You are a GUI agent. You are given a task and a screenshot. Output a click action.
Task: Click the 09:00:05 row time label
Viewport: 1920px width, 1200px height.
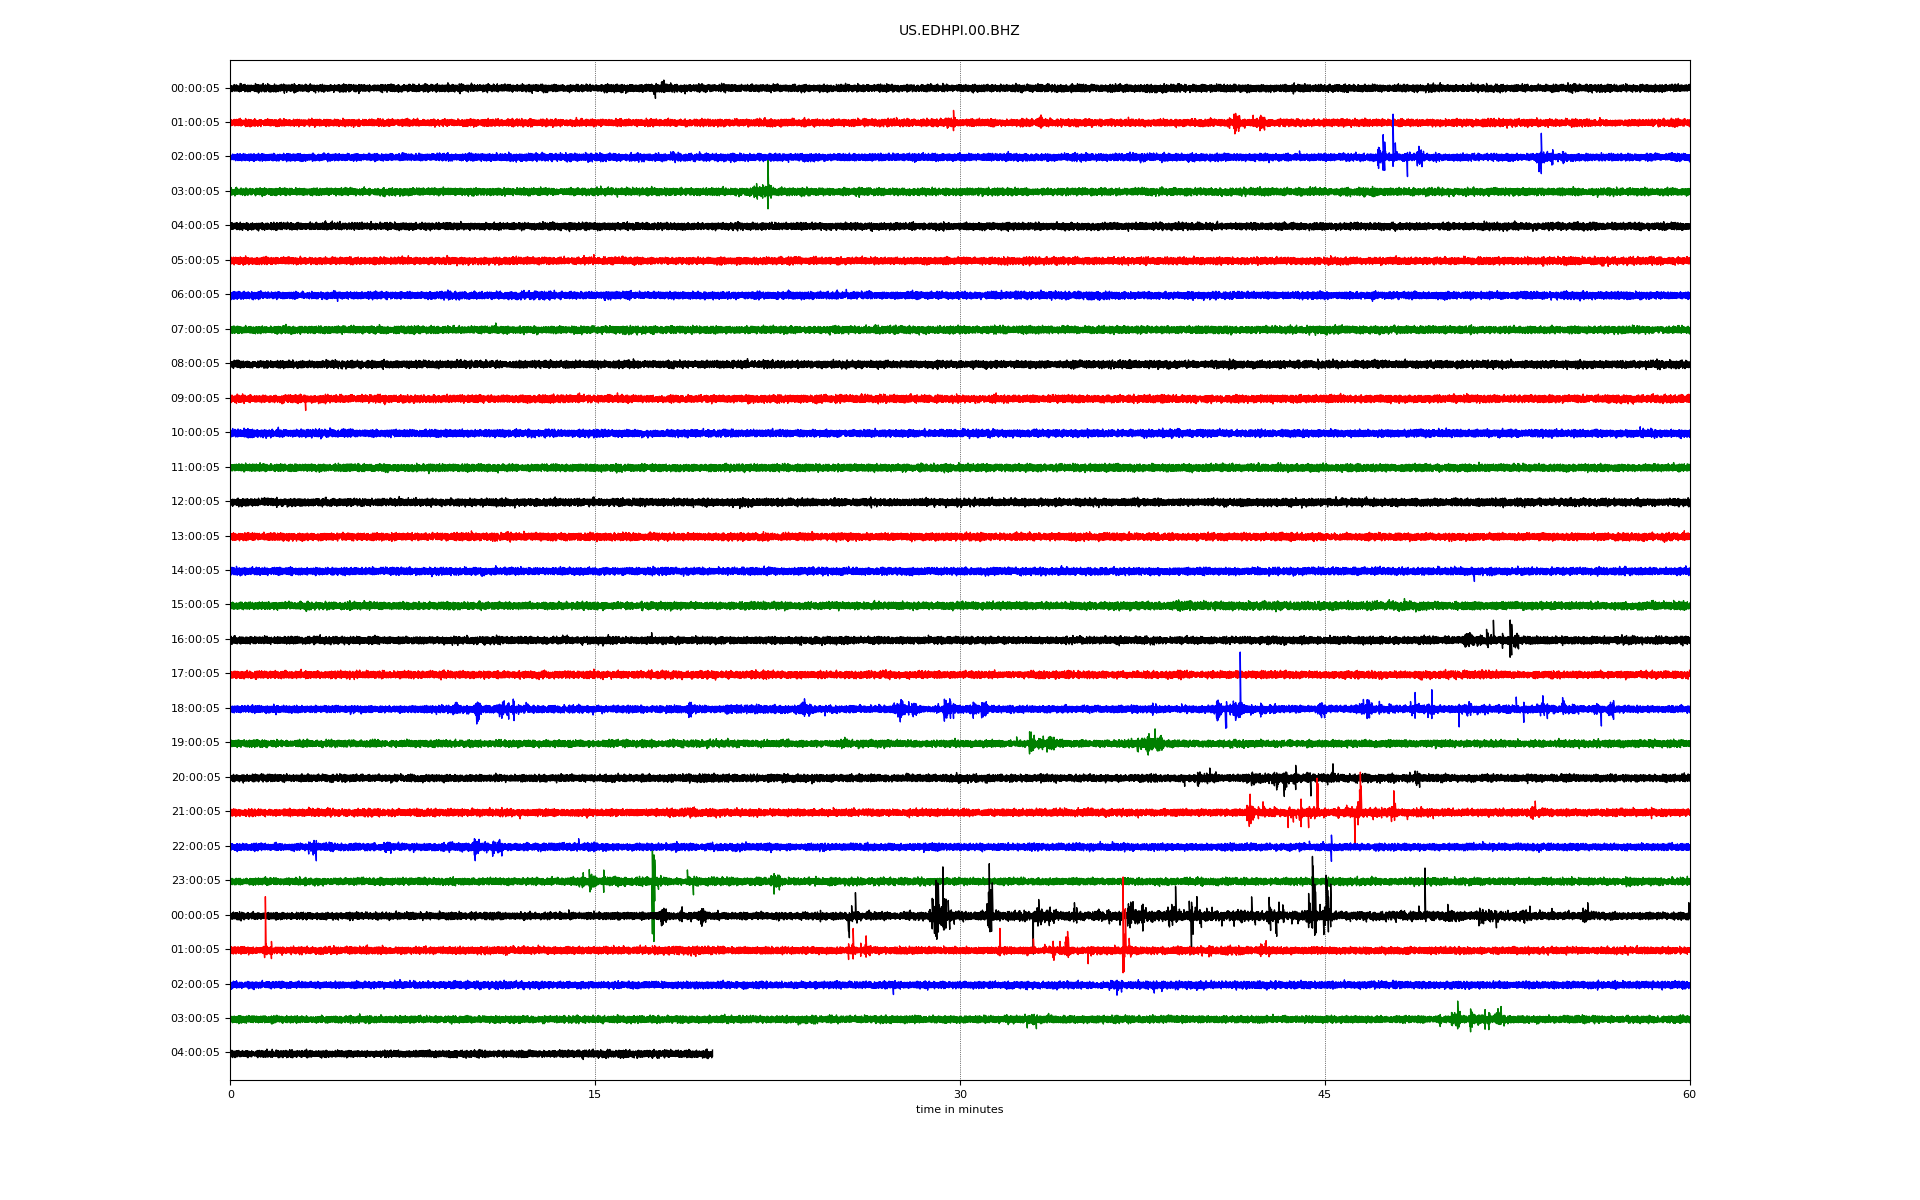coord(195,399)
